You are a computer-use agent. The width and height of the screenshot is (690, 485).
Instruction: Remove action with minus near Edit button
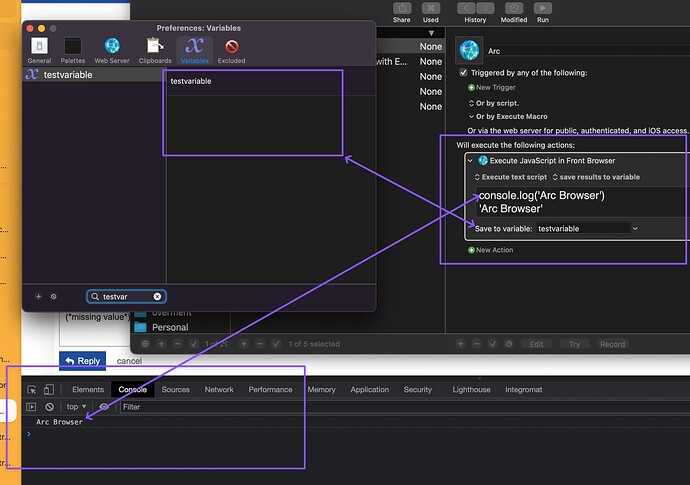[x=477, y=344]
